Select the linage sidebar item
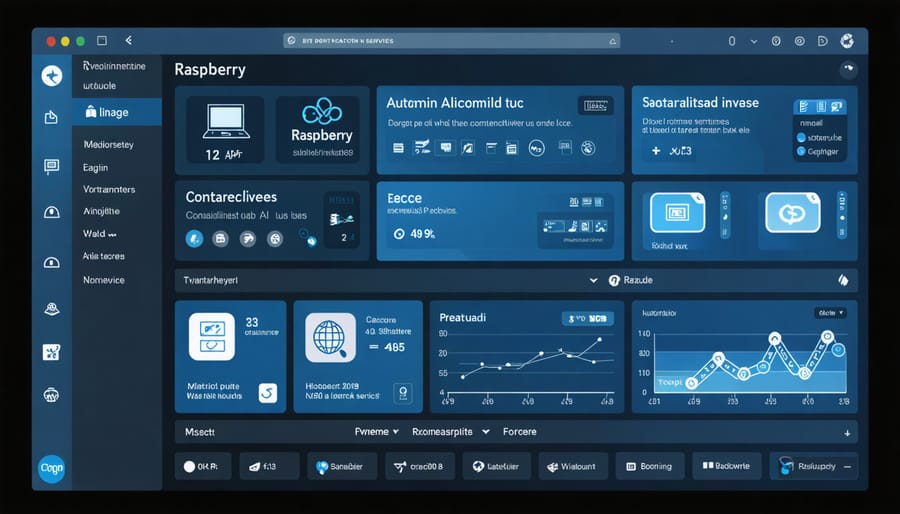This screenshot has width=900, height=514. (117, 112)
